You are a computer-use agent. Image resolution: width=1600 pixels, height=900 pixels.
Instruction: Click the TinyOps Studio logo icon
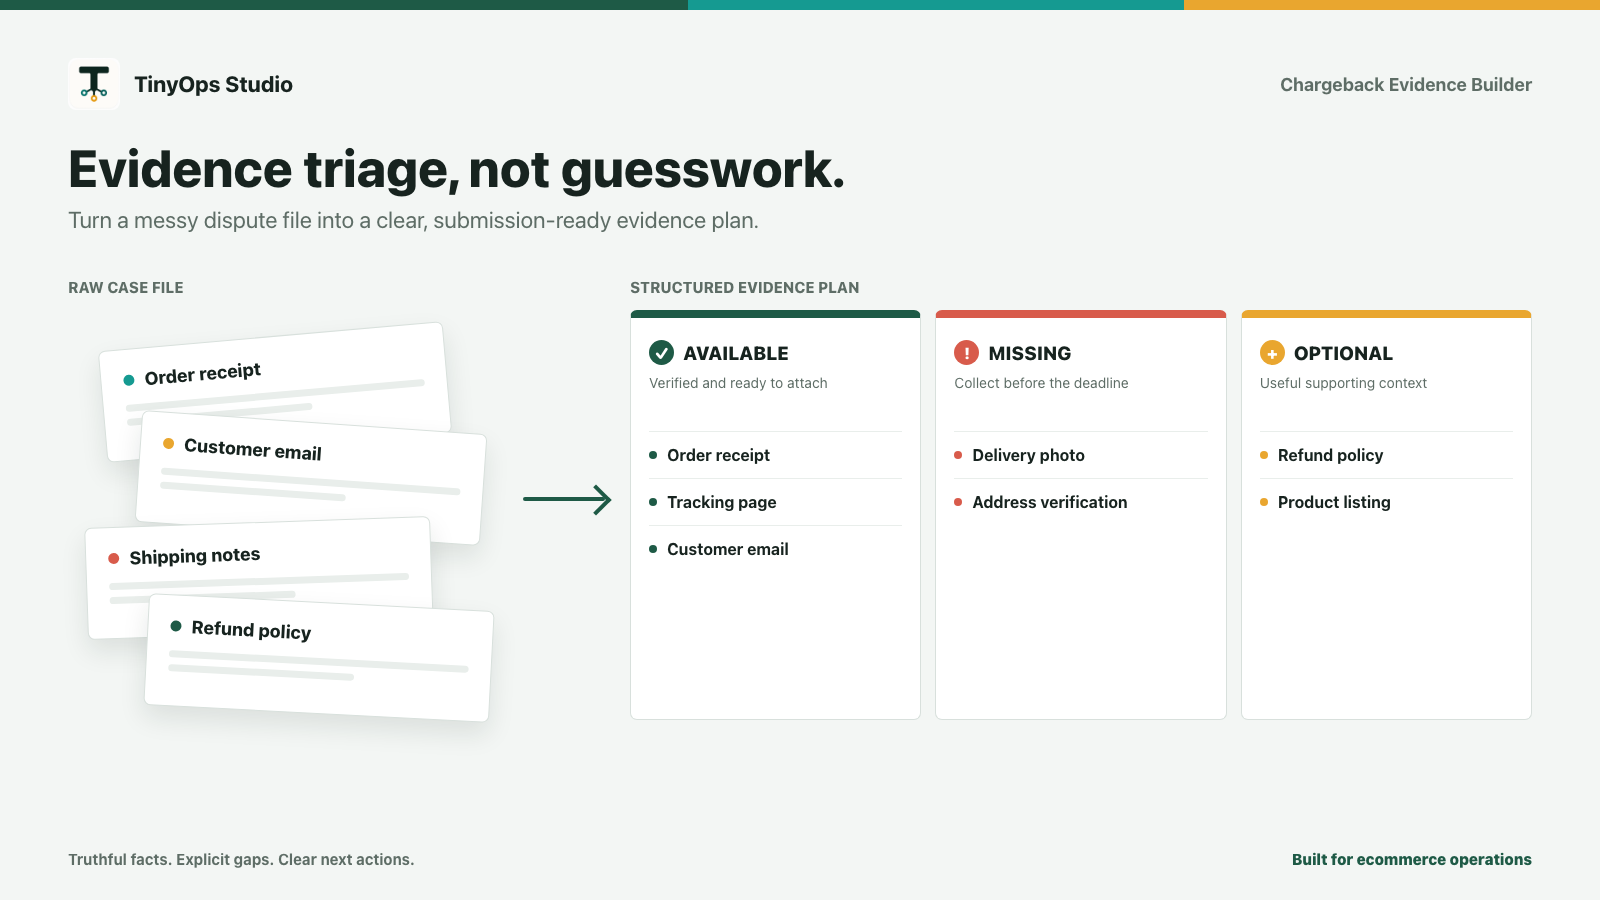94,84
